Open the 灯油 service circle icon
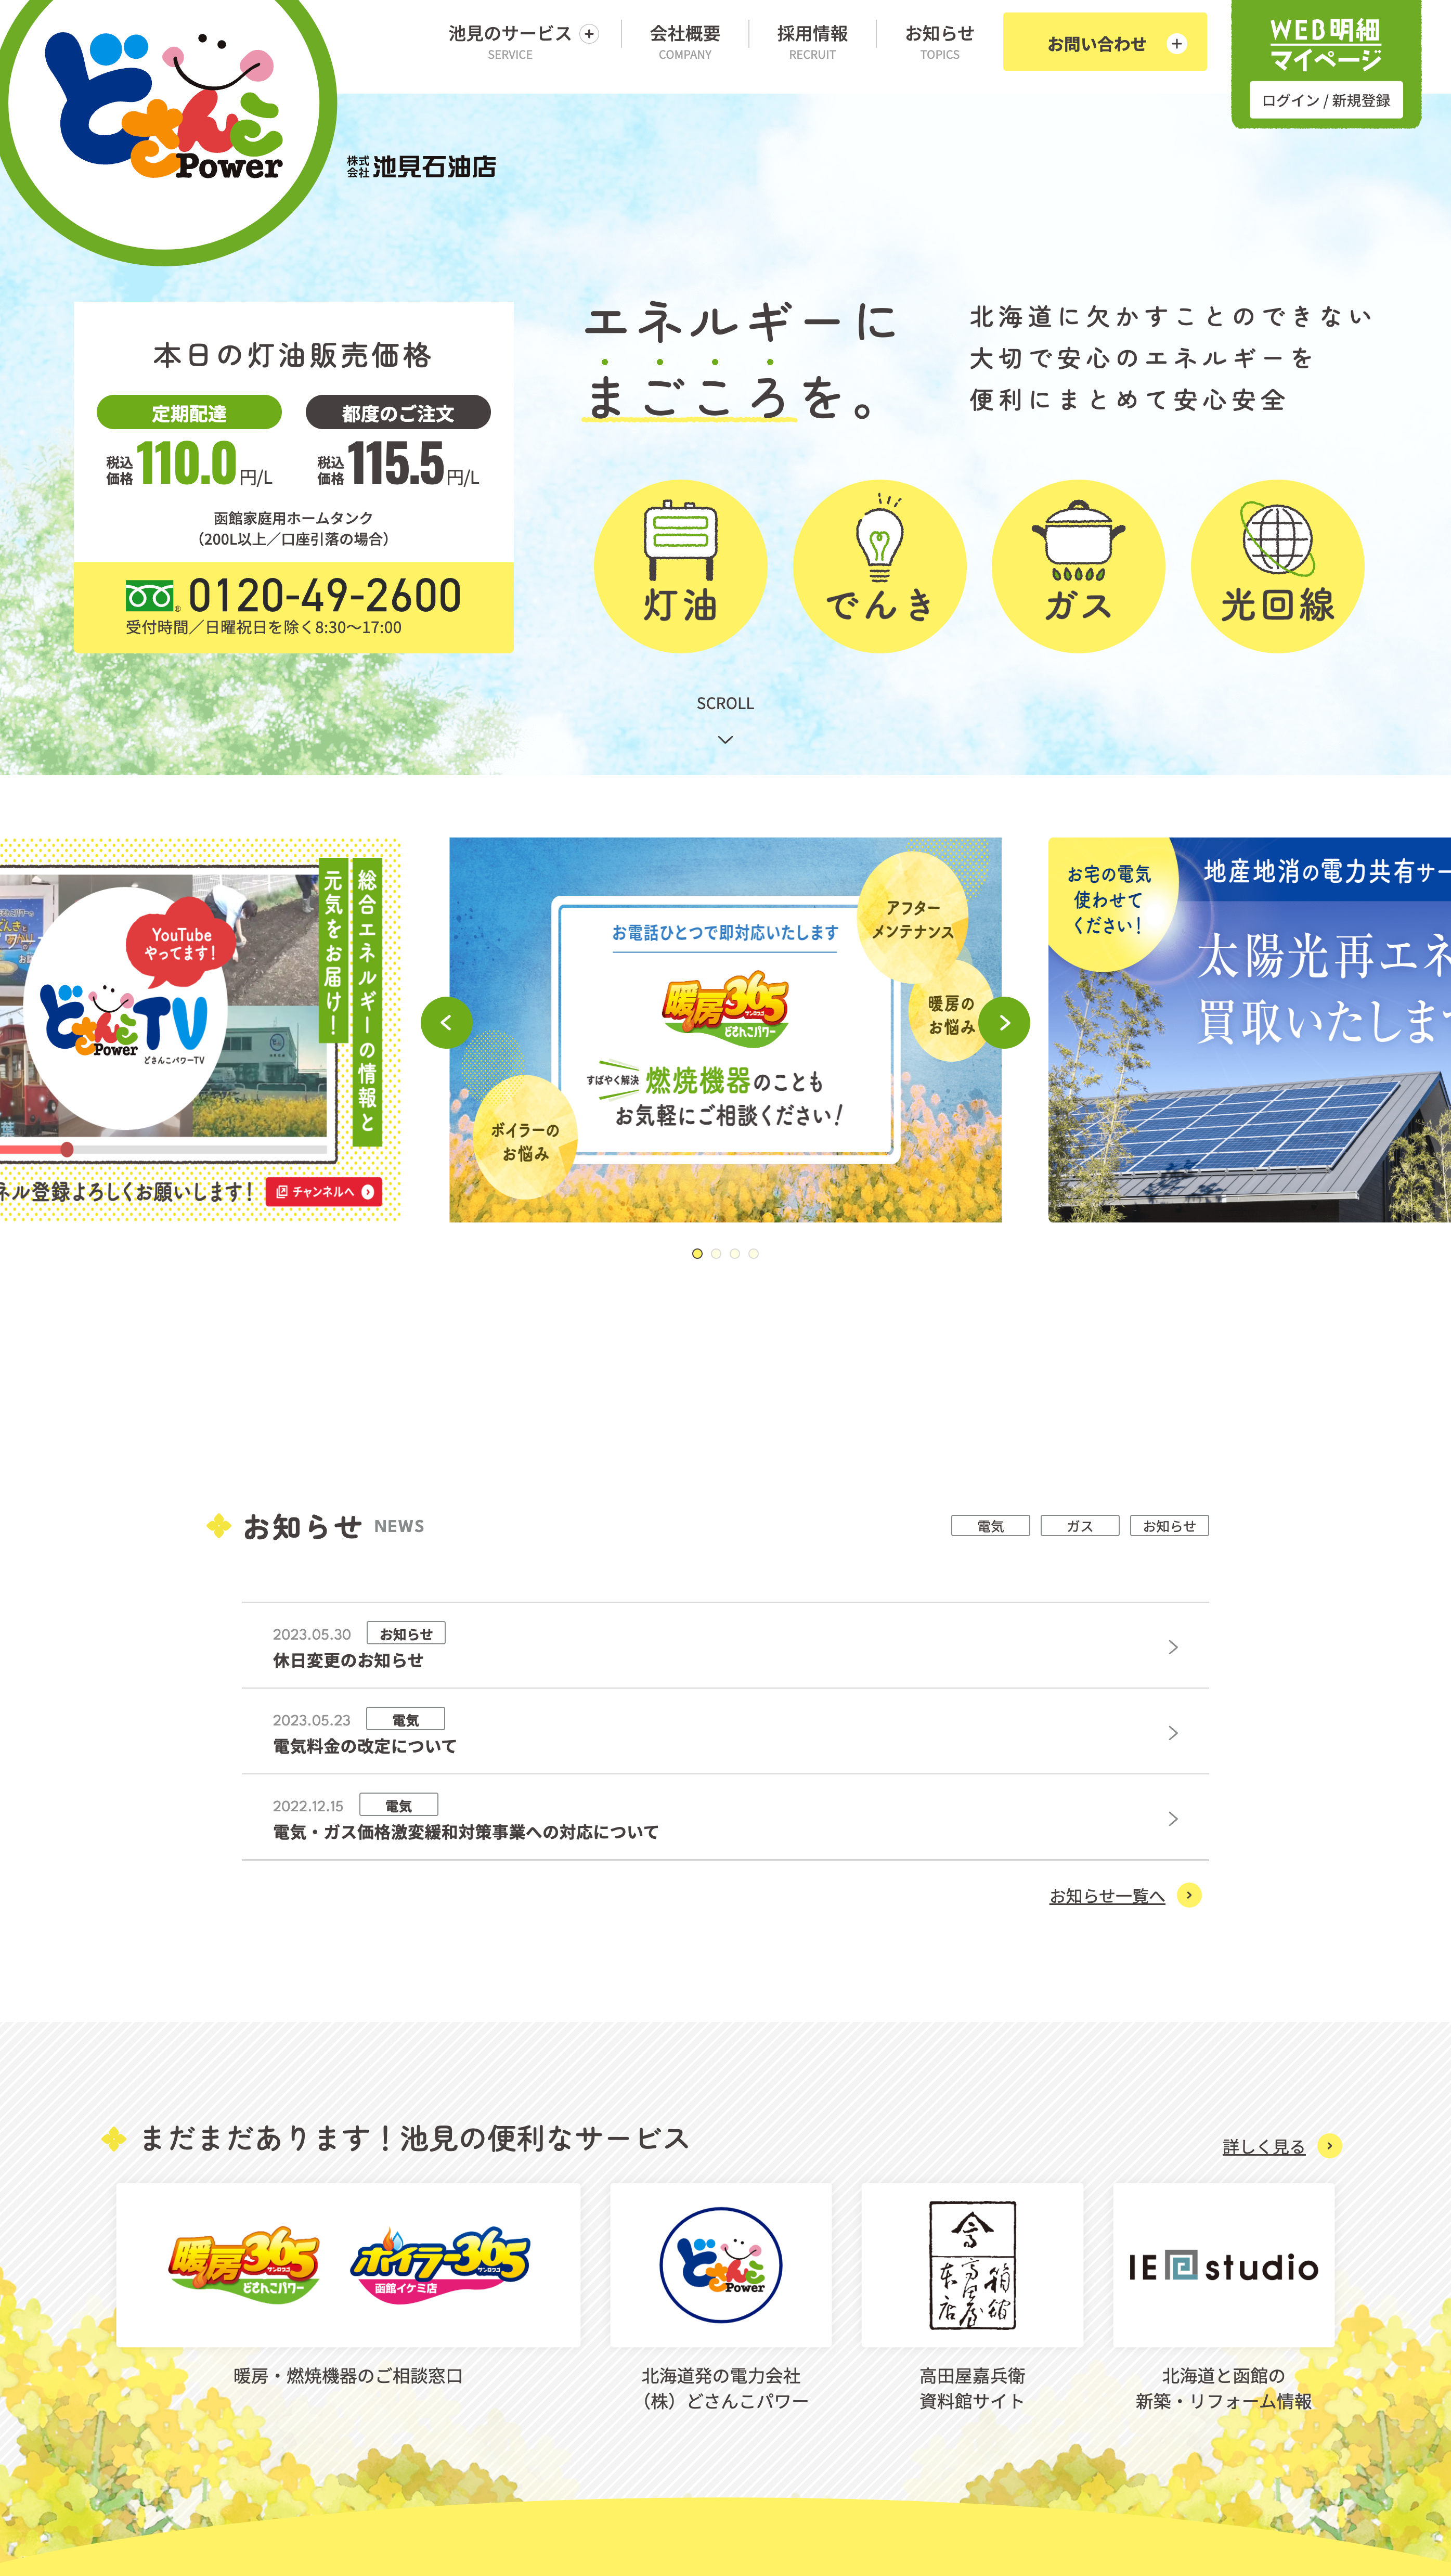This screenshot has height=2576, width=1451. tap(680, 566)
